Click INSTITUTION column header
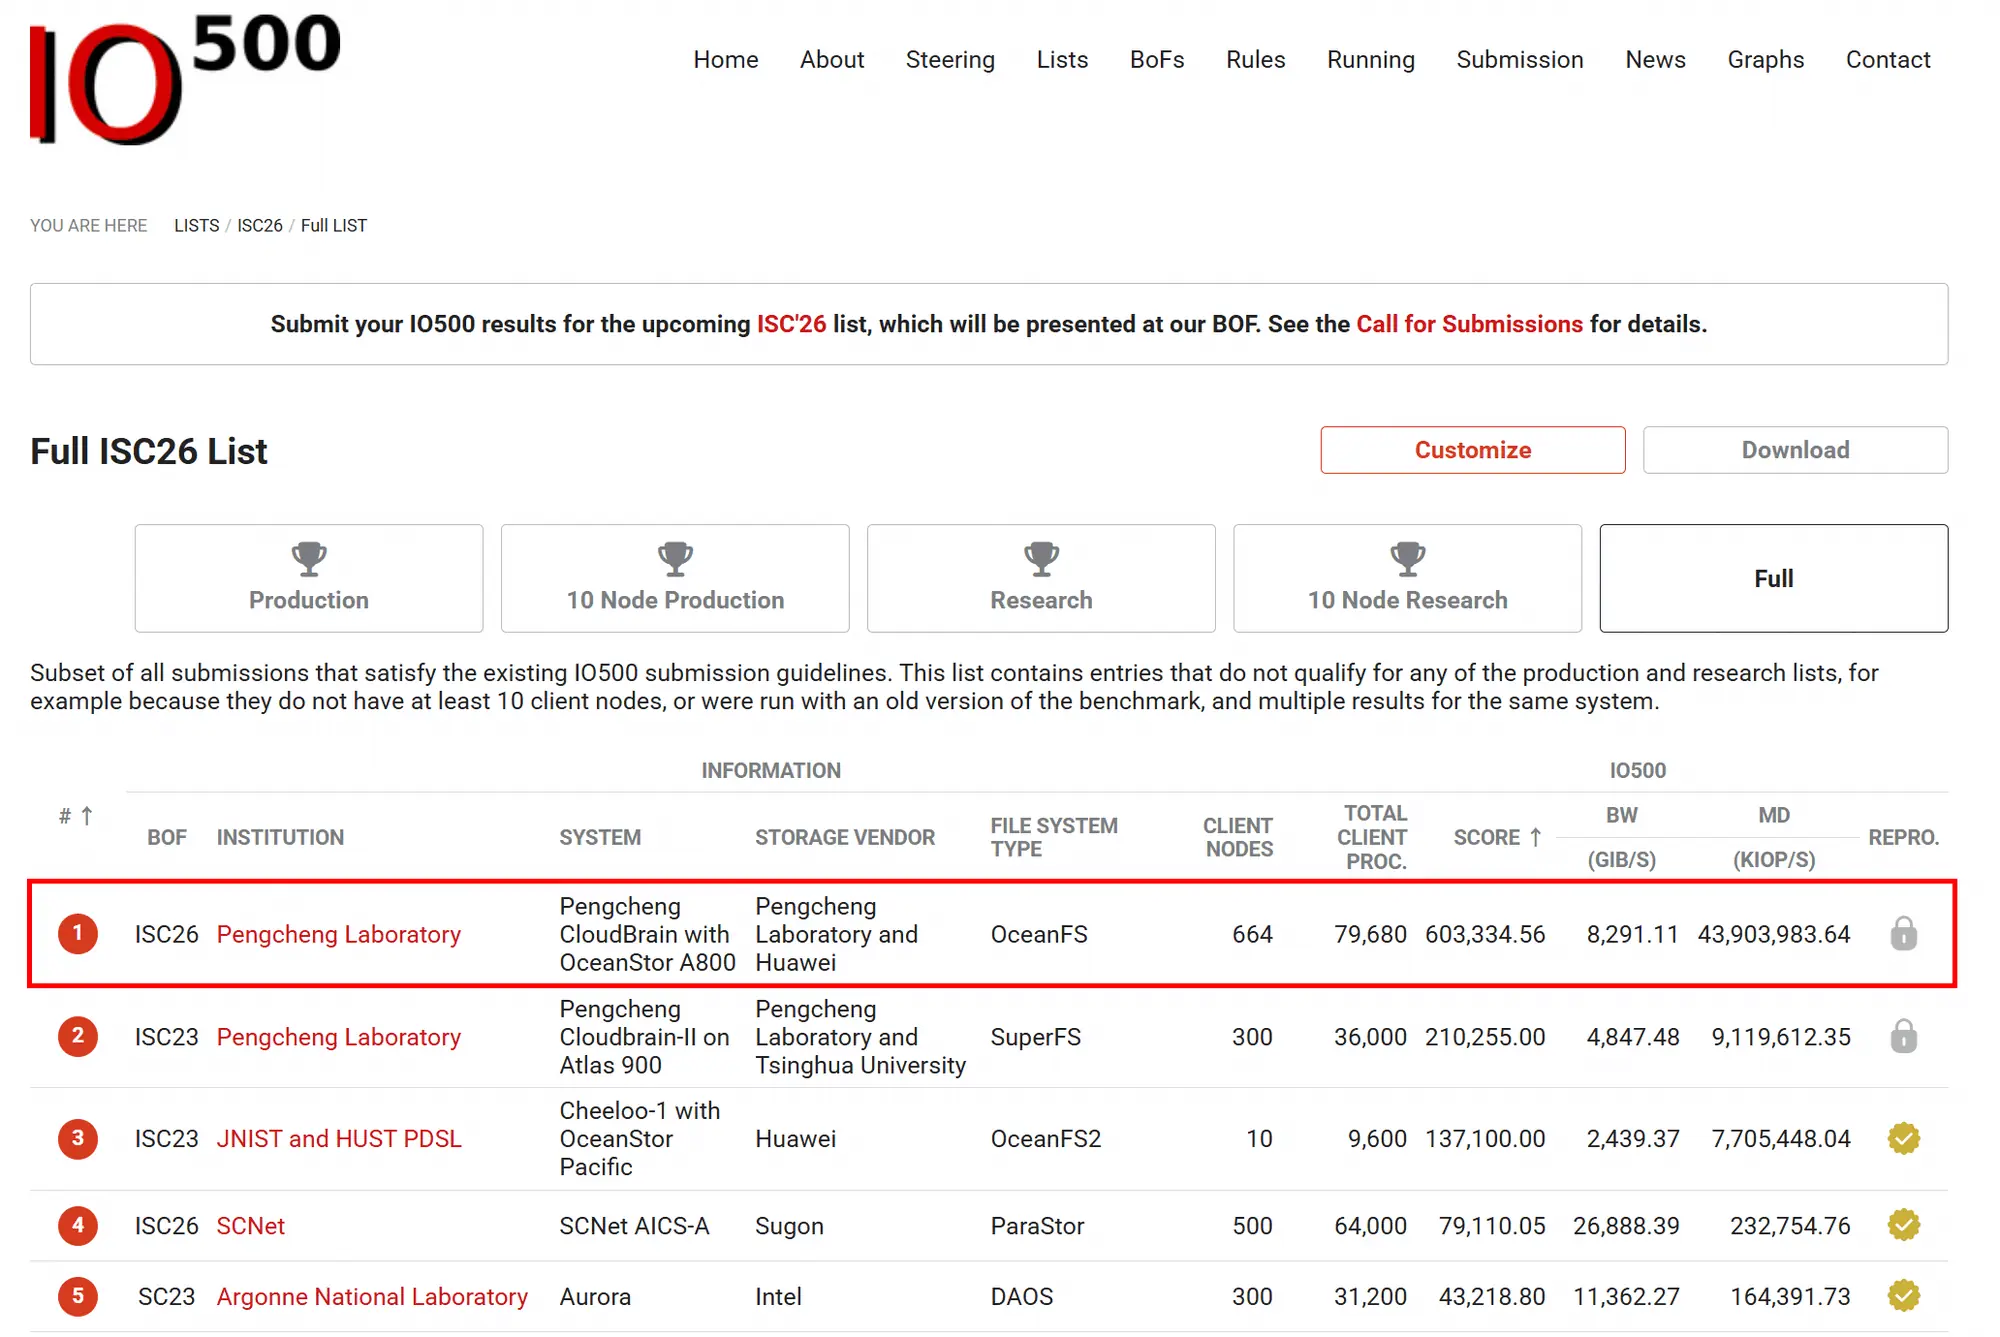The width and height of the screenshot is (2000, 1337). [280, 837]
